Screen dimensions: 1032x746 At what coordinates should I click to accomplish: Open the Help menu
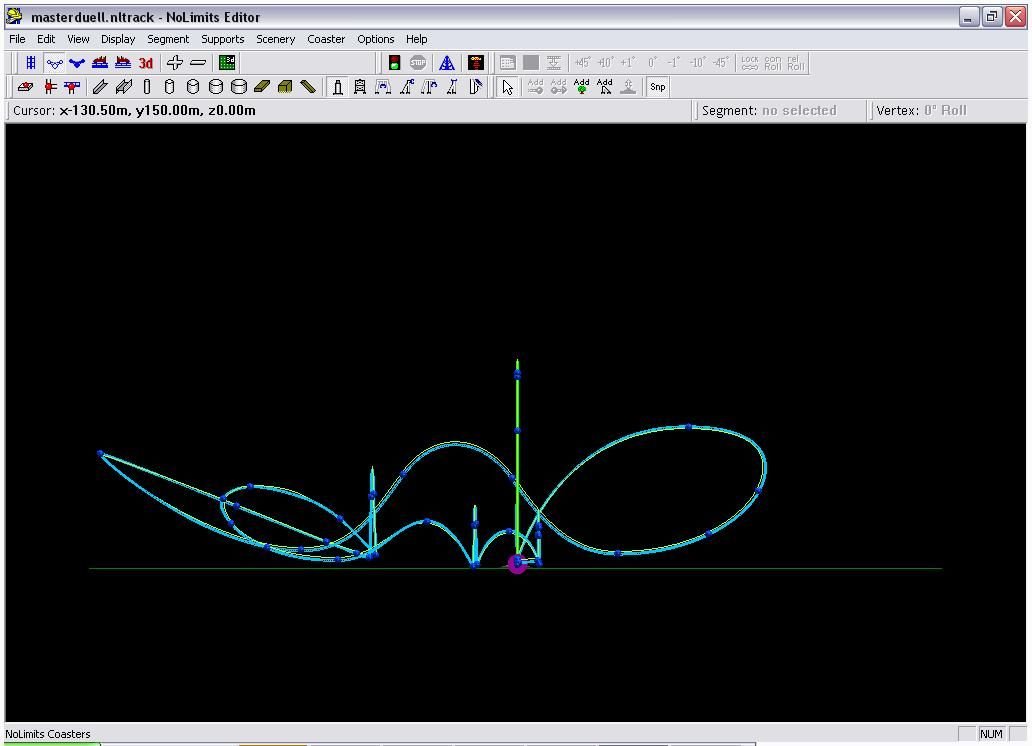[x=417, y=39]
